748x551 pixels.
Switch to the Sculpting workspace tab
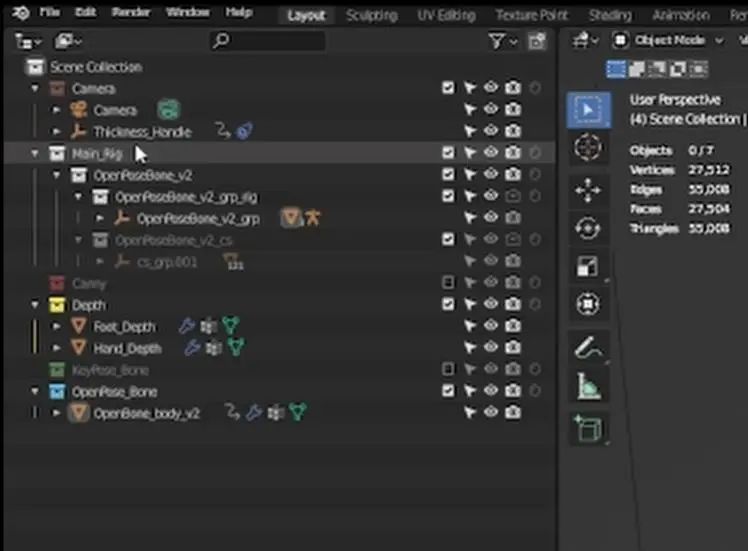pyautogui.click(x=372, y=15)
